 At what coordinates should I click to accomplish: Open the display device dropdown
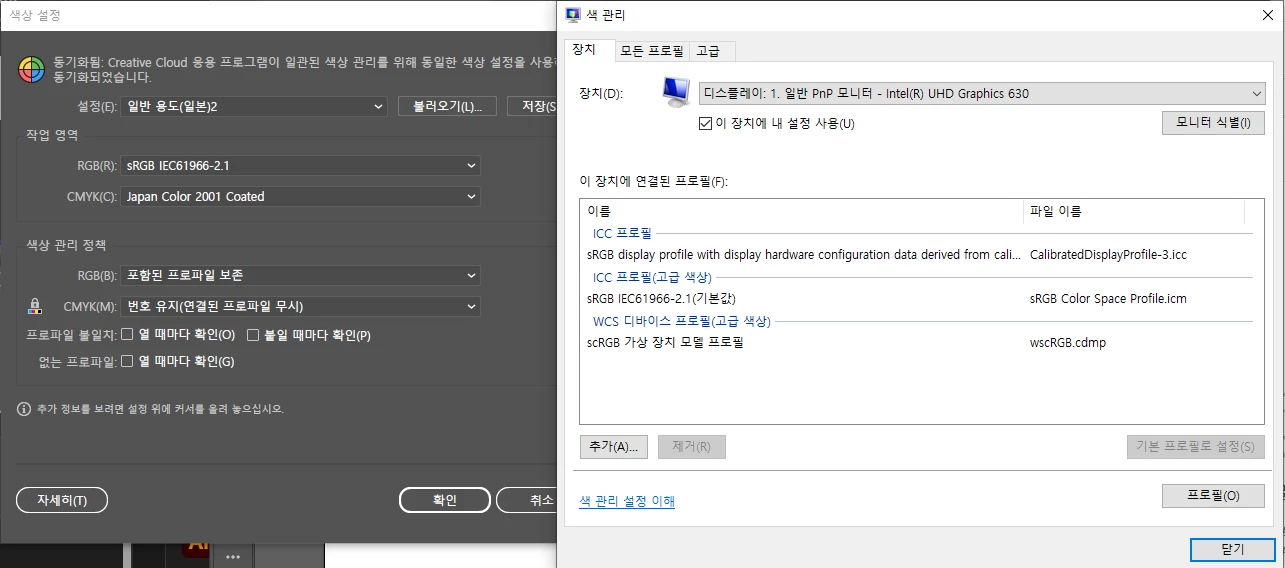982,93
